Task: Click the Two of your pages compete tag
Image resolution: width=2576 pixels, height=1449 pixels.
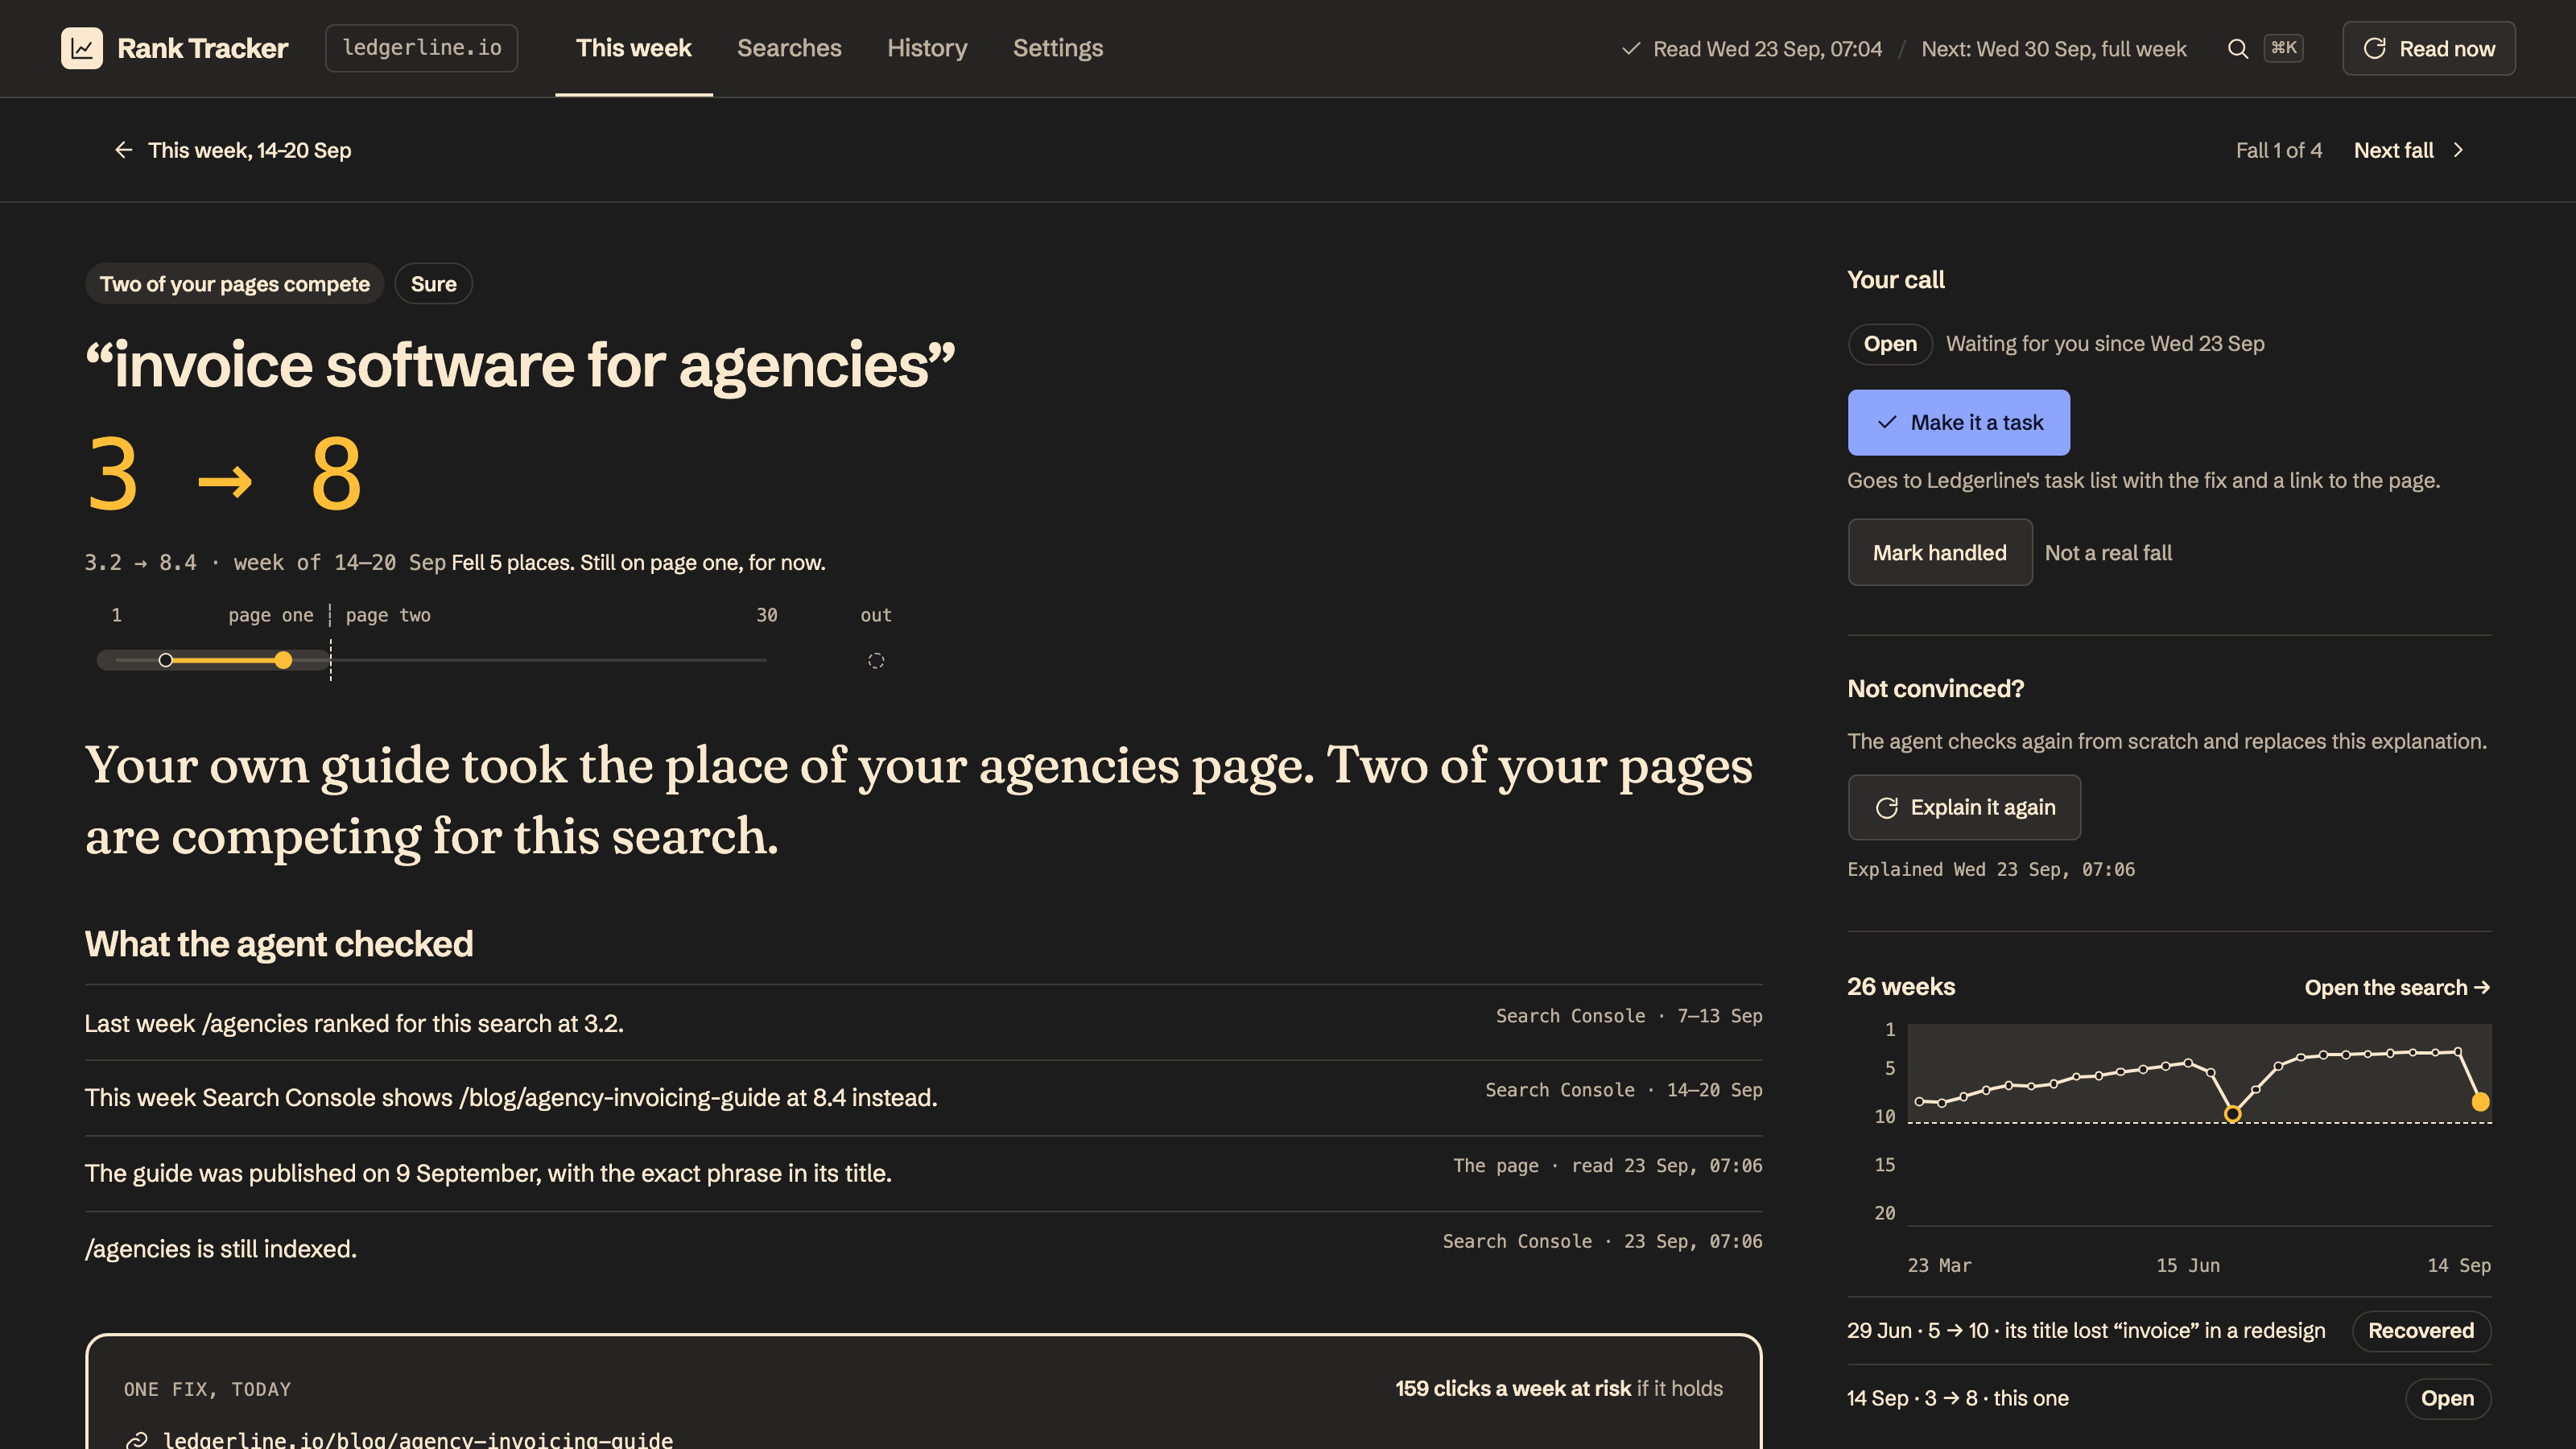Action: [x=234, y=284]
